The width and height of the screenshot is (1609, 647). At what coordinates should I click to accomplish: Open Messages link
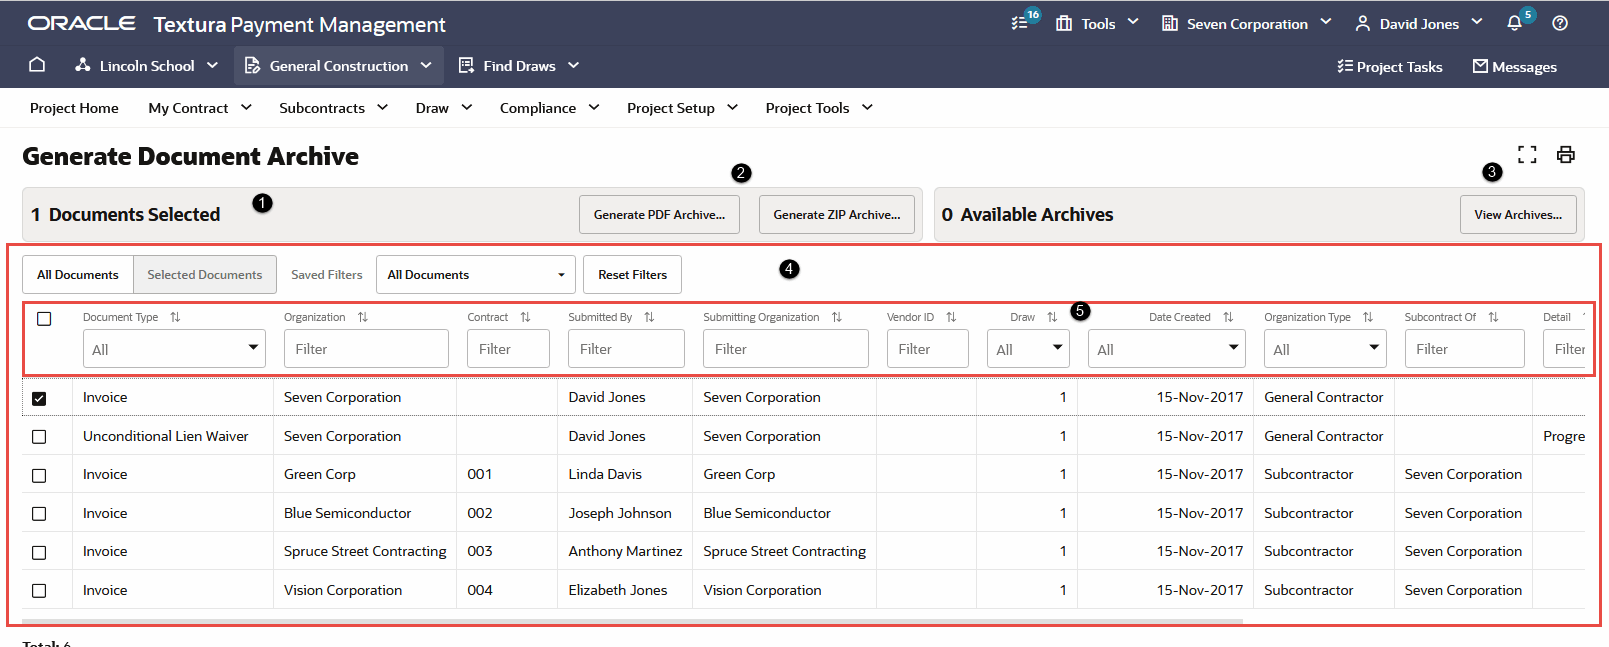1514,66
